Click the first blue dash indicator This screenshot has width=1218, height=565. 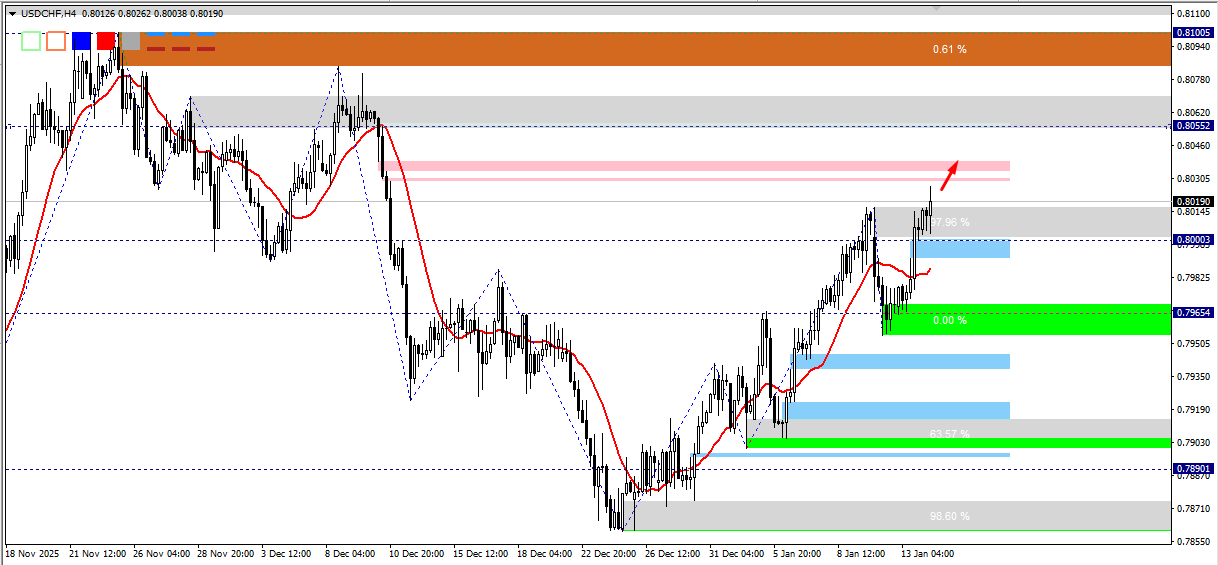(156, 33)
